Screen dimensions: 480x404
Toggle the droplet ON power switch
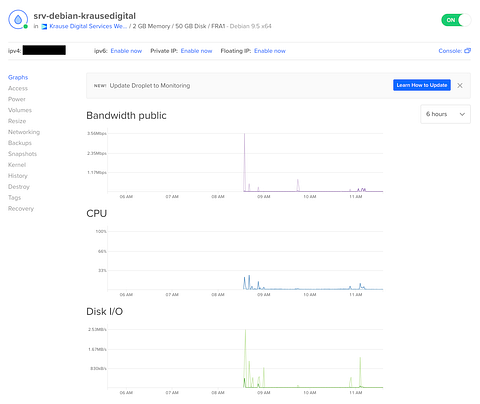coord(456,20)
